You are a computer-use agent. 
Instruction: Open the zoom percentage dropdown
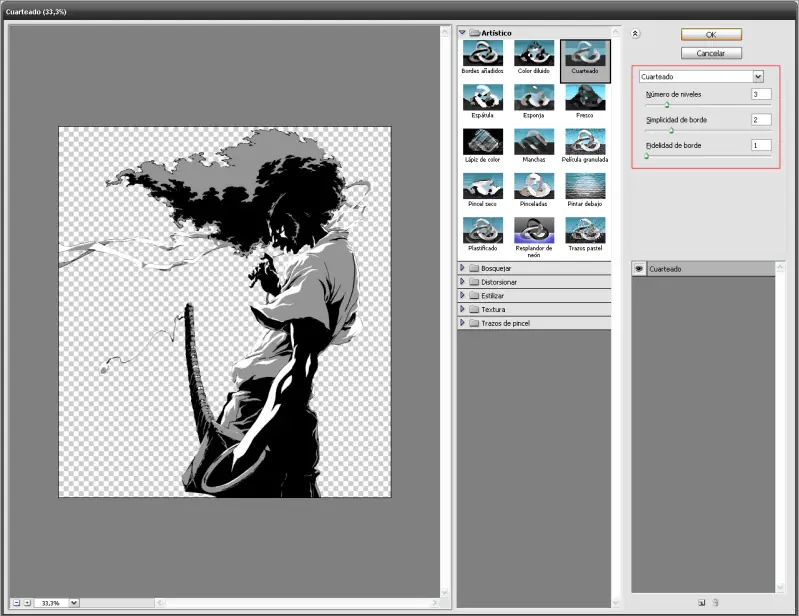tap(74, 603)
